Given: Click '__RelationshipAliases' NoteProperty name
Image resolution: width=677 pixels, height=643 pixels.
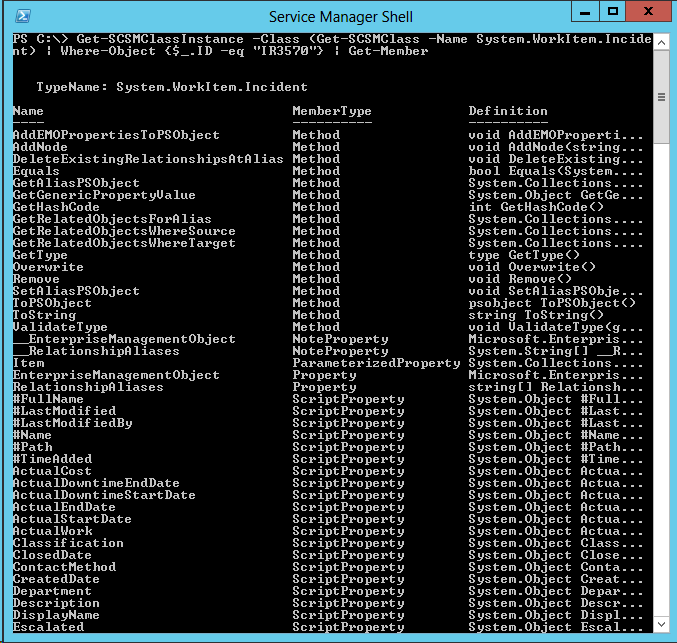Looking at the screenshot, I should click(96, 351).
